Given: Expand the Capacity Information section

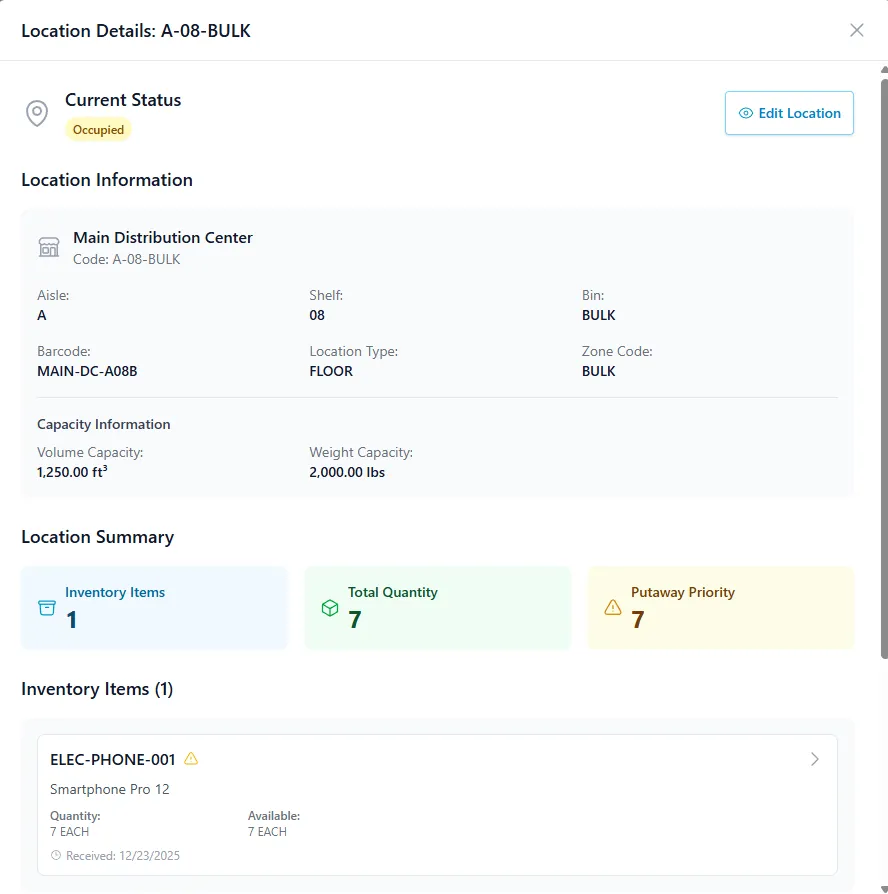Looking at the screenshot, I should [103, 424].
